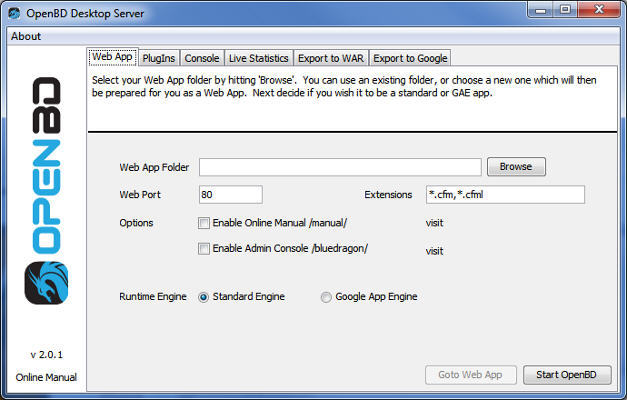Viewport: 627px width, 400px height.
Task: Tick Enable Admin Console /bluedragon/ checkbox
Action: 205,249
